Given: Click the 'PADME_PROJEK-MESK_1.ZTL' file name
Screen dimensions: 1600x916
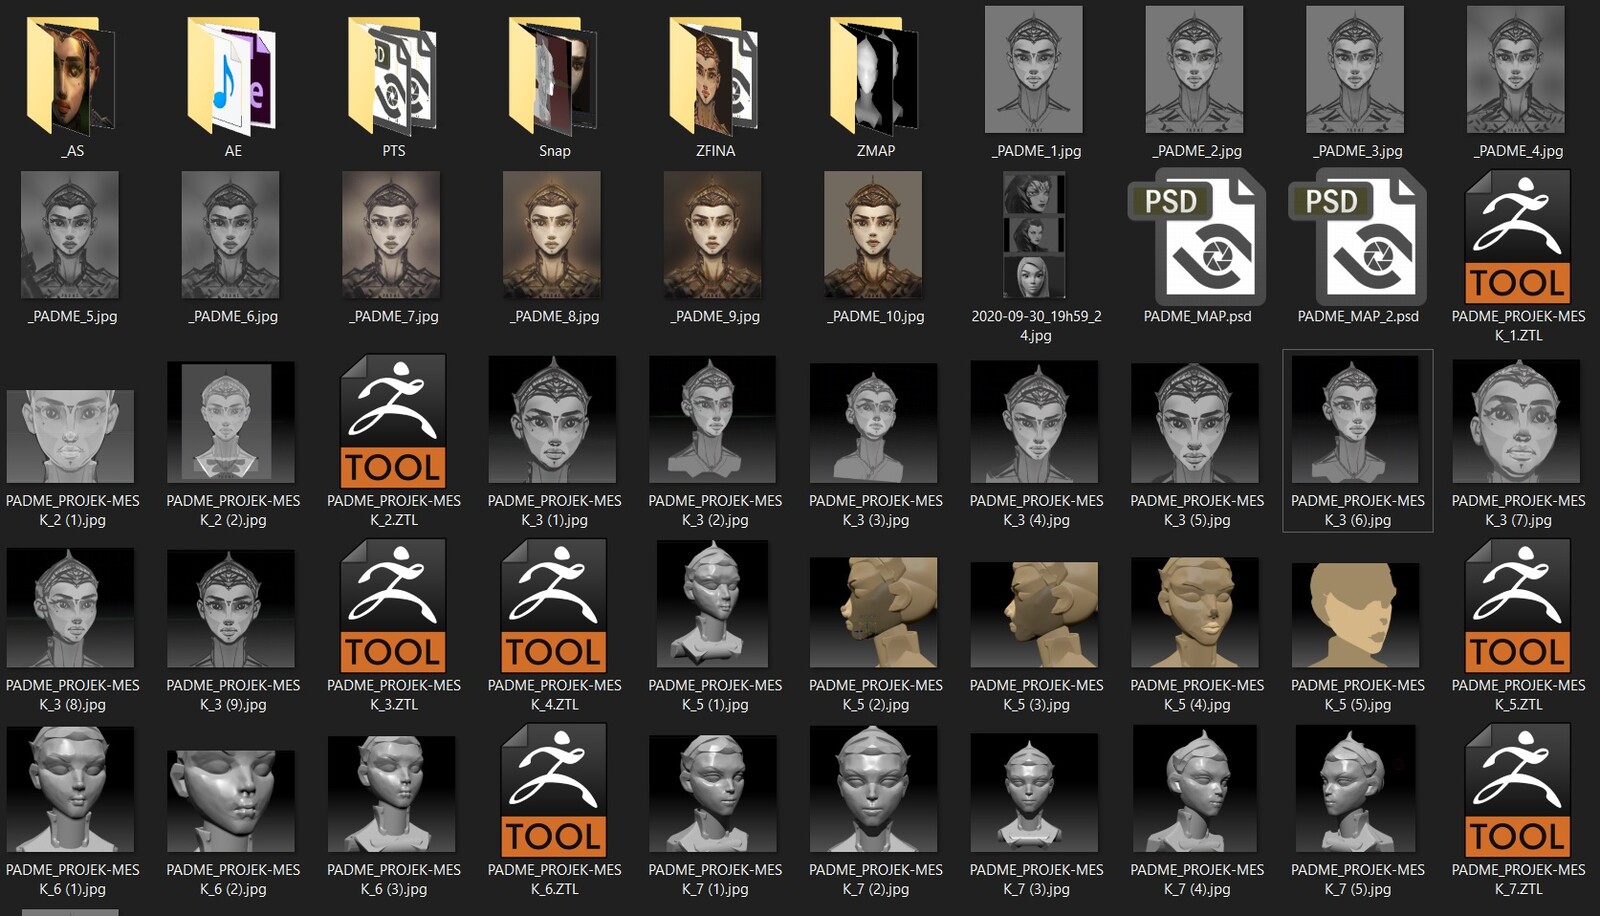Looking at the screenshot, I should [x=1518, y=325].
